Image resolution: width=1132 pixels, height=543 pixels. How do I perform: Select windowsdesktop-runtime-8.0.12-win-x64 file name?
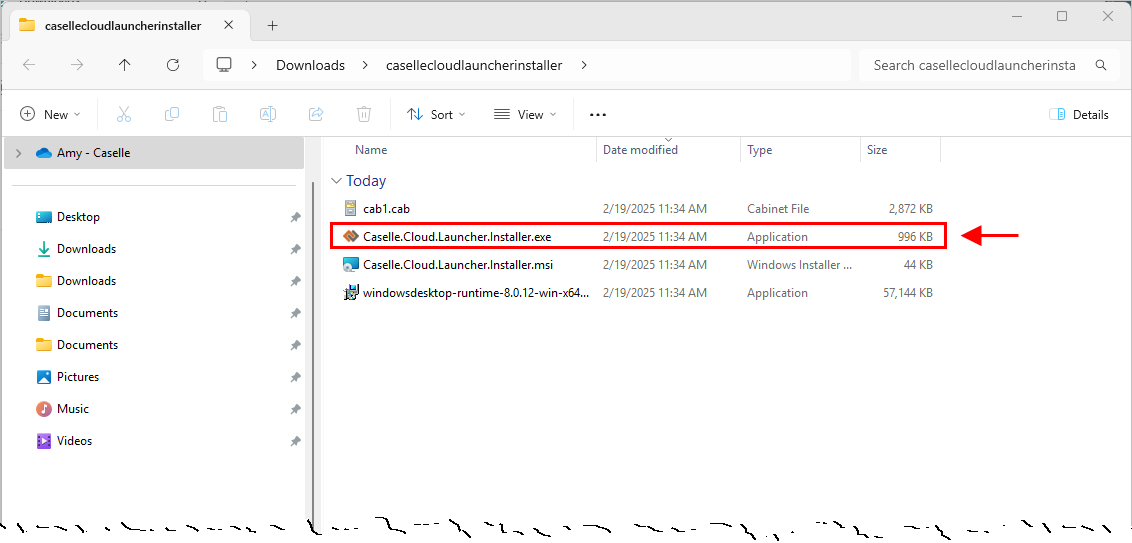tap(476, 292)
